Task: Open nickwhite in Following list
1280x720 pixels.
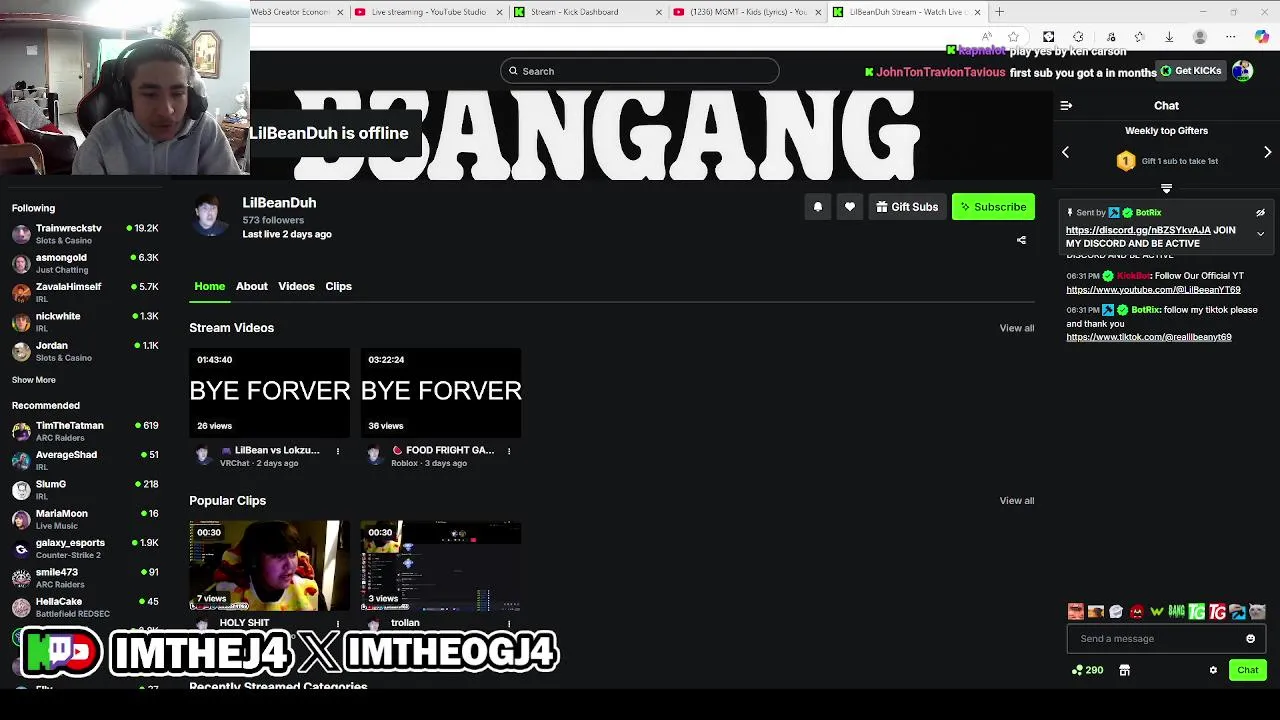Action: pyautogui.click(x=85, y=321)
